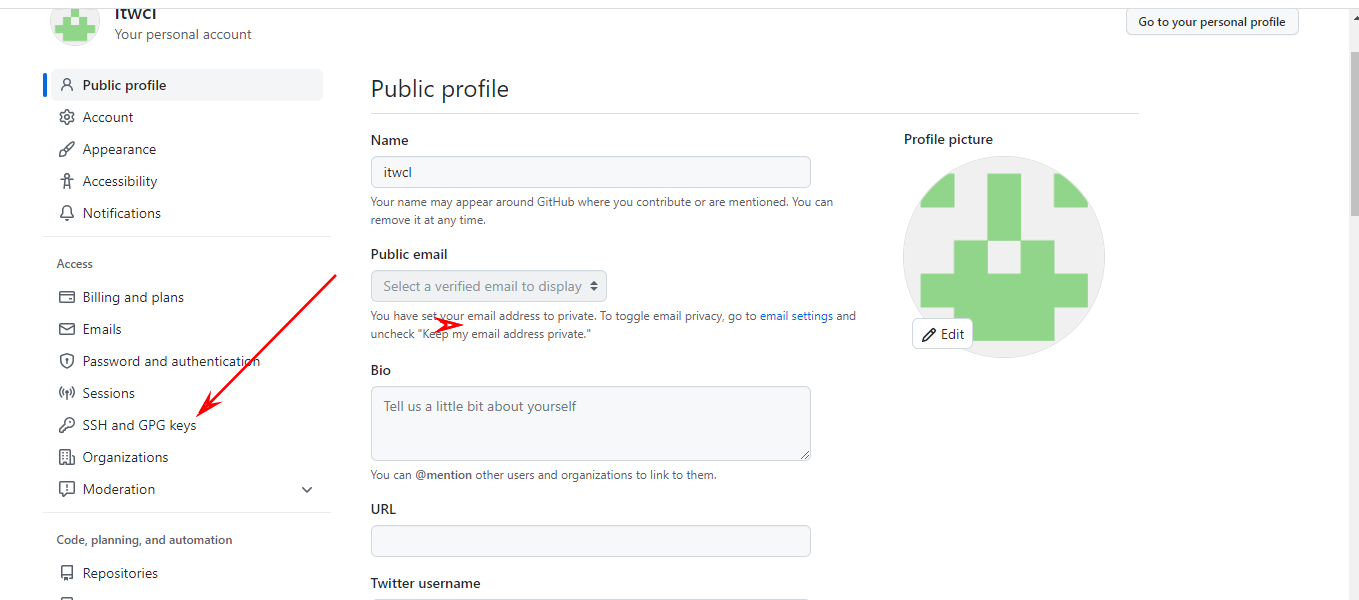Viewport: 1359px width, 600px height.
Task: Select Public profile in sidebar
Action: coord(124,85)
